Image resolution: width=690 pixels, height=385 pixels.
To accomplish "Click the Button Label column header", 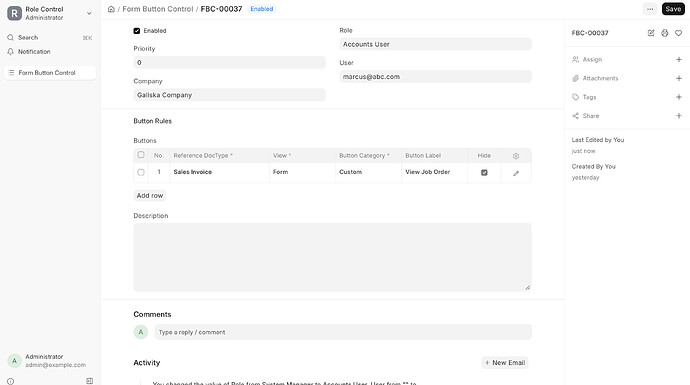I will [x=434, y=155].
